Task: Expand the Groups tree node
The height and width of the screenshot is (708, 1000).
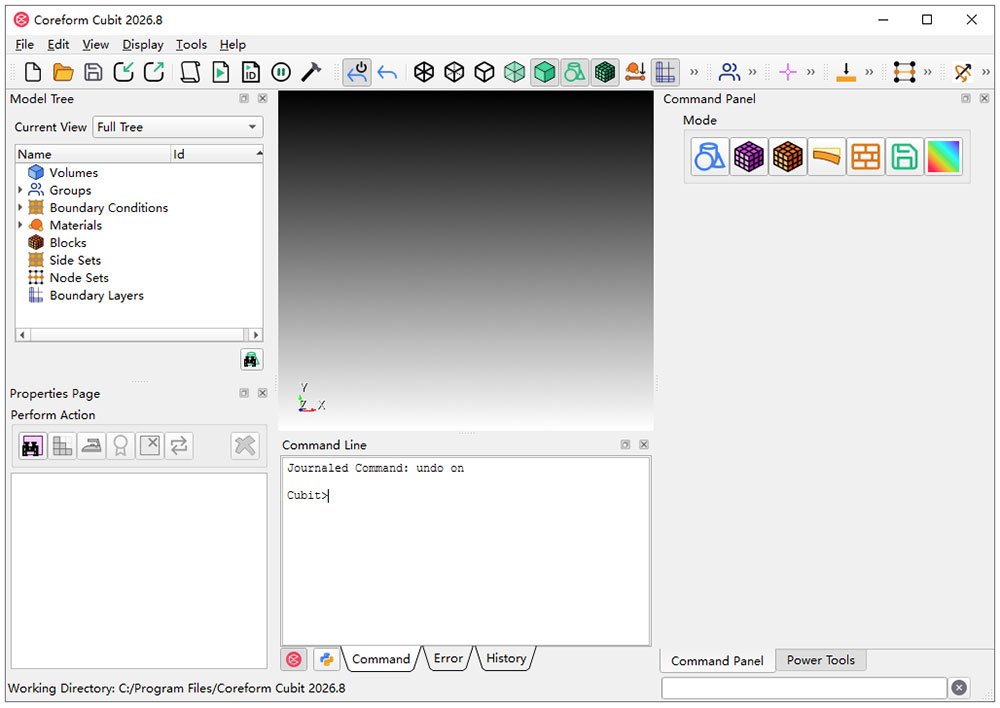Action: click(20, 190)
